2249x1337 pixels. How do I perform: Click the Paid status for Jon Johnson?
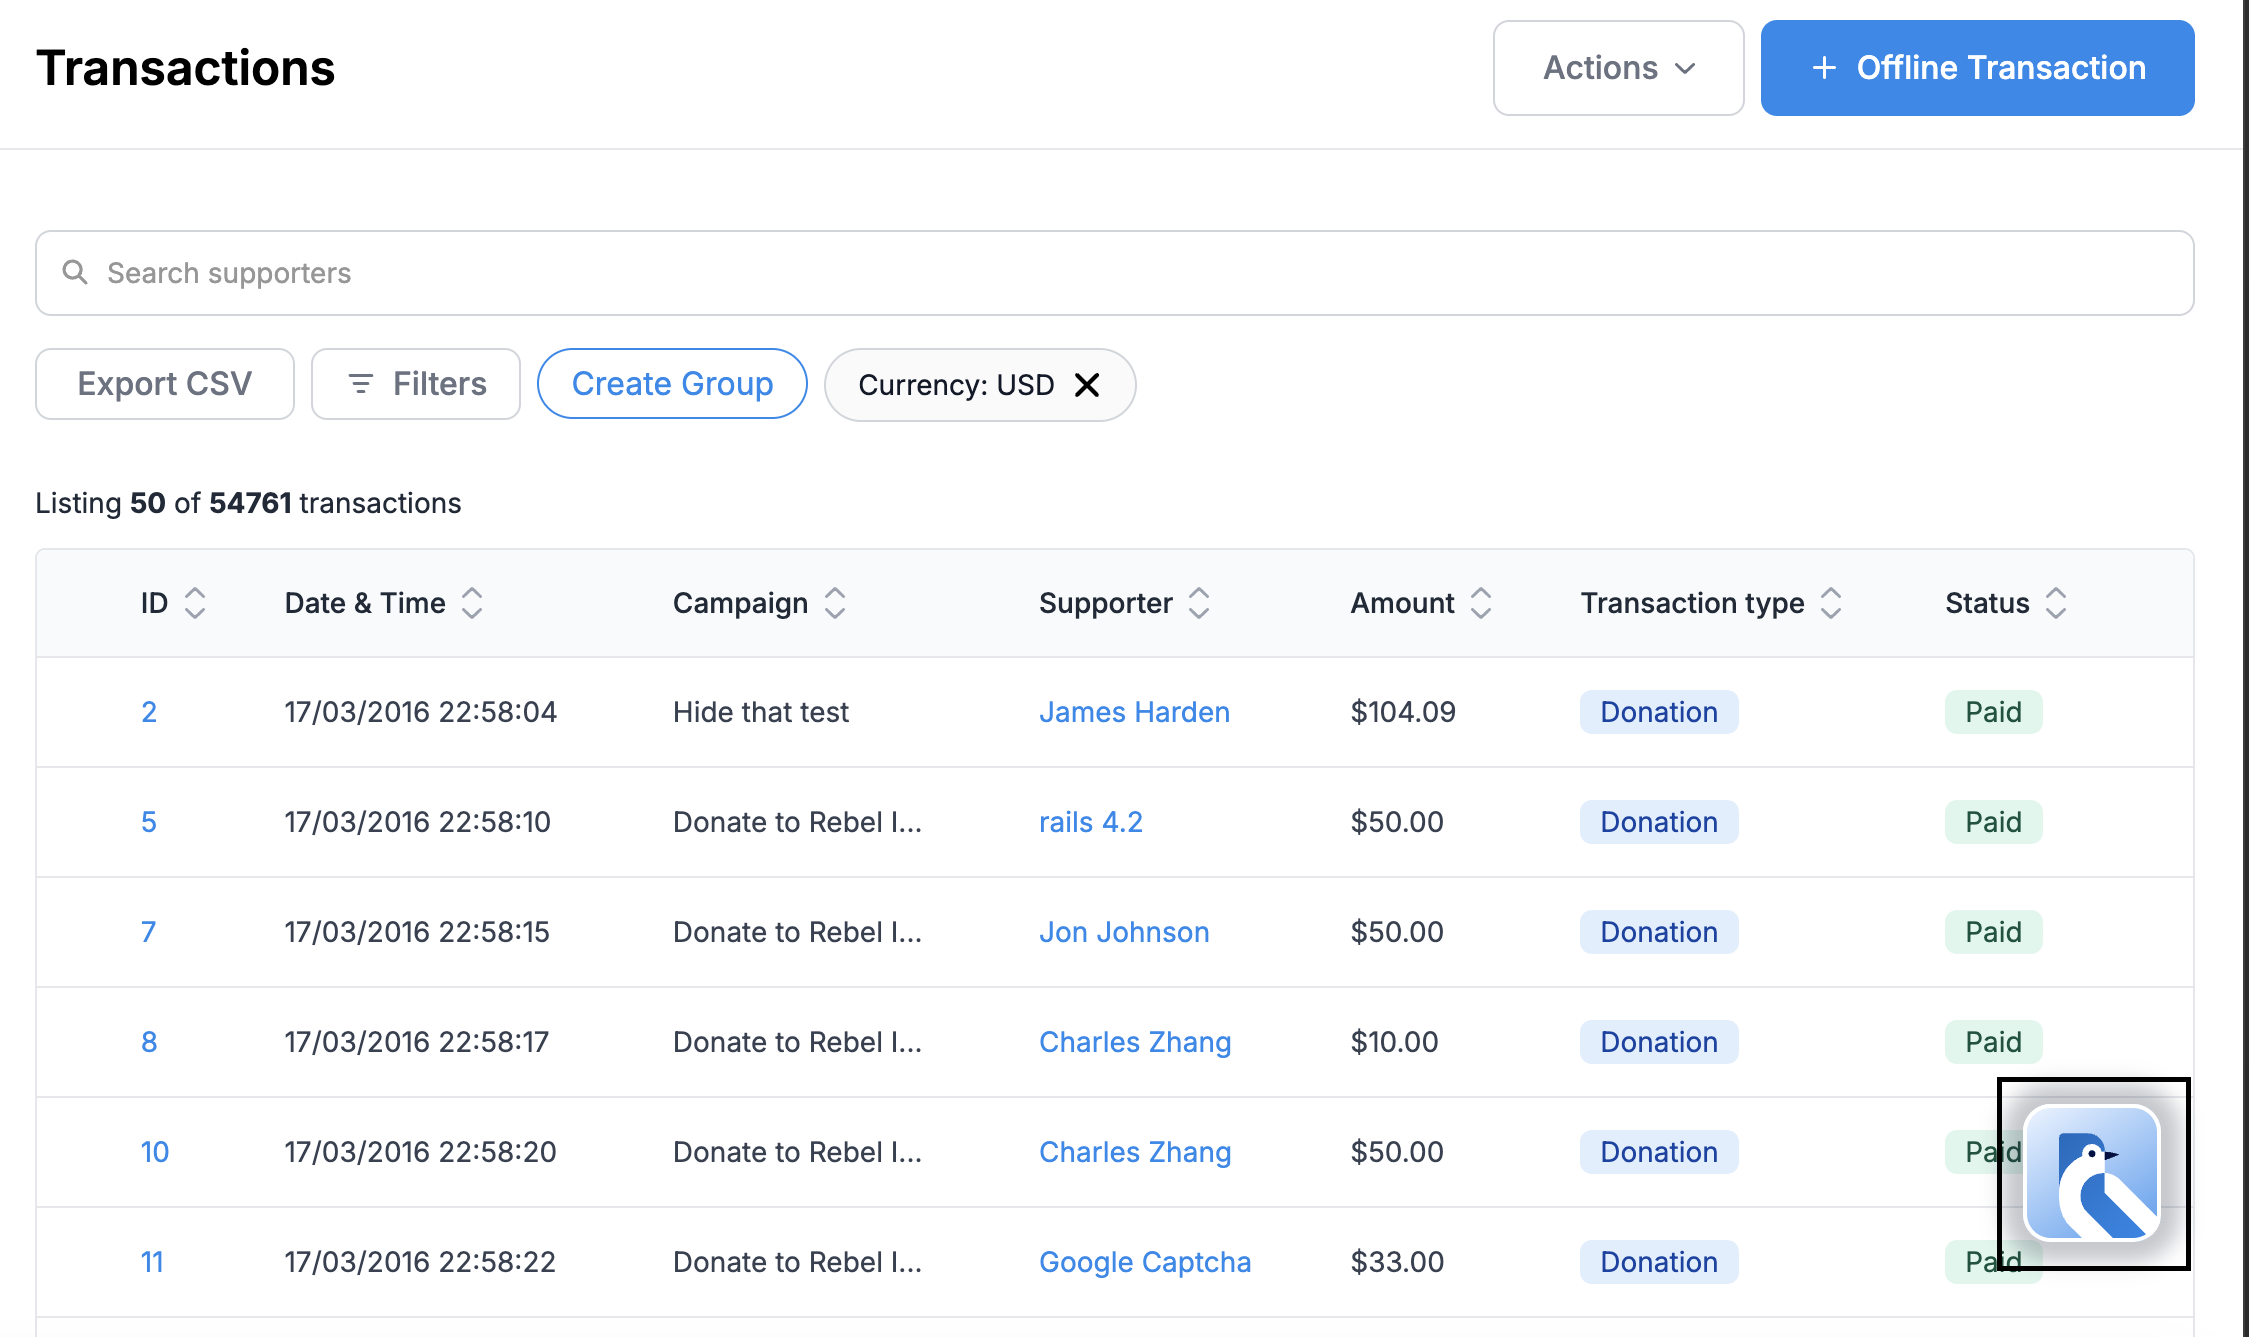coord(1993,932)
